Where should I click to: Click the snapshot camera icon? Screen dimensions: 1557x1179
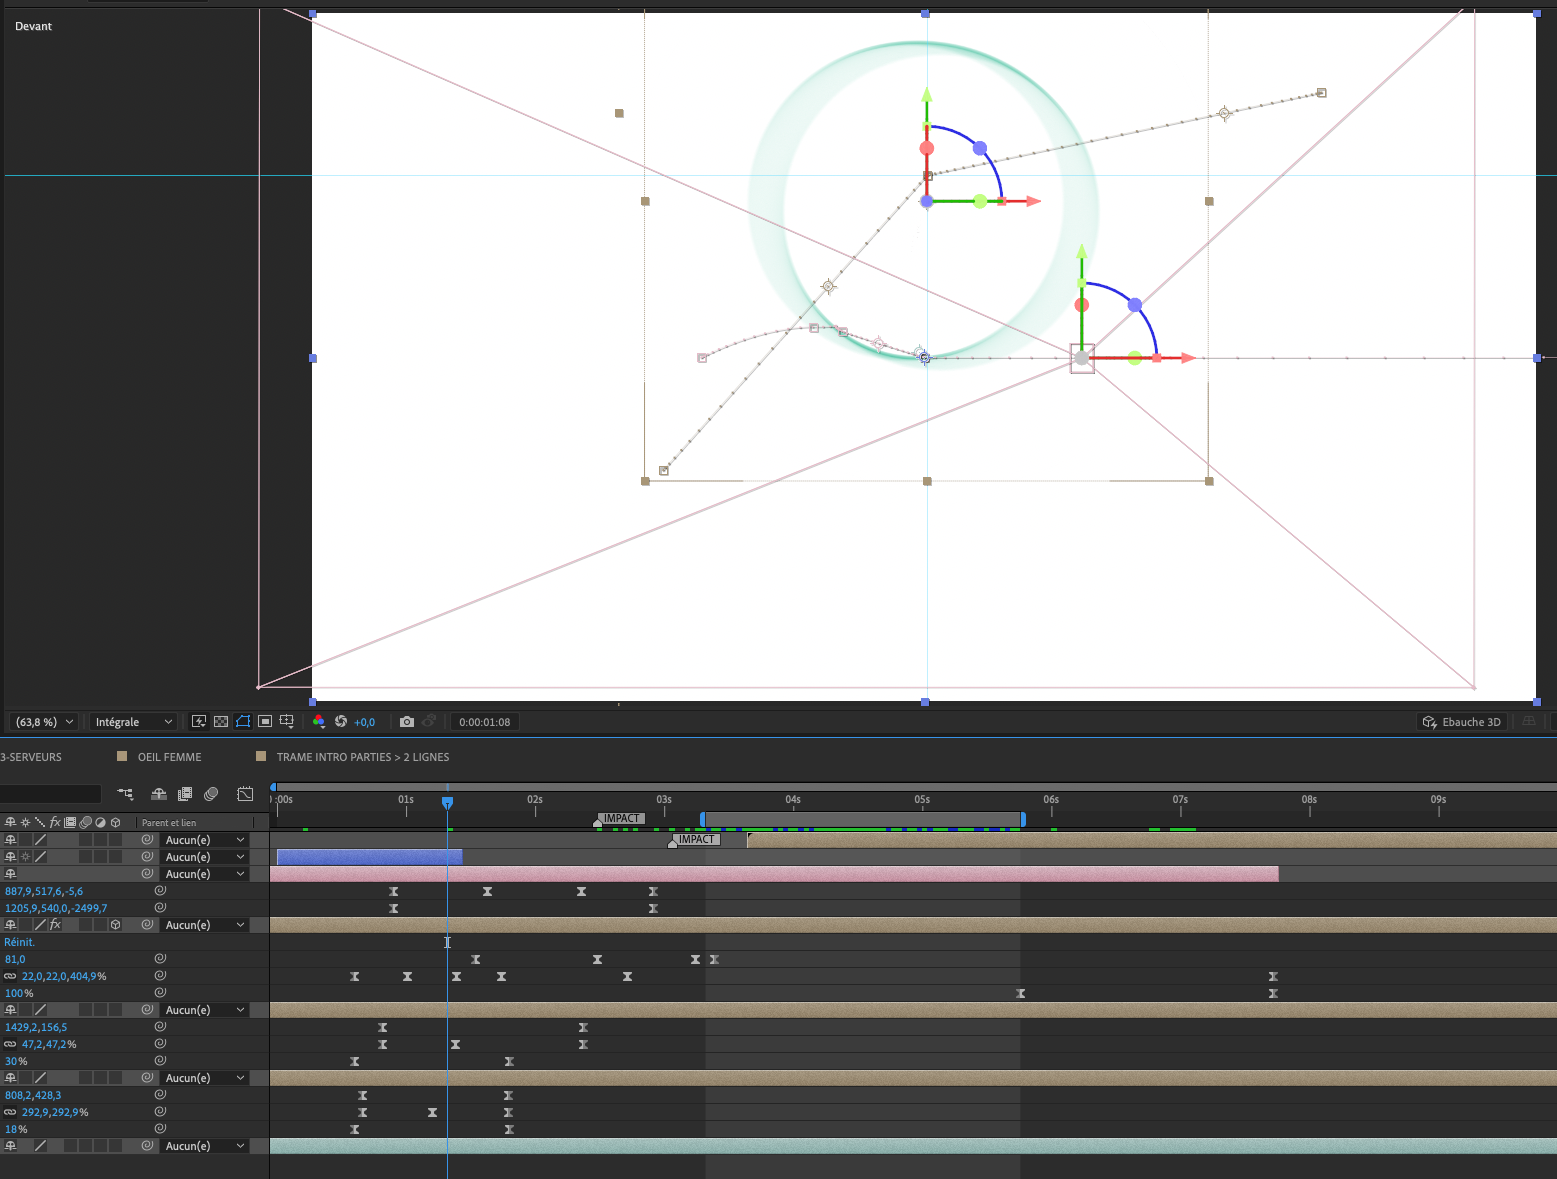[x=406, y=722]
